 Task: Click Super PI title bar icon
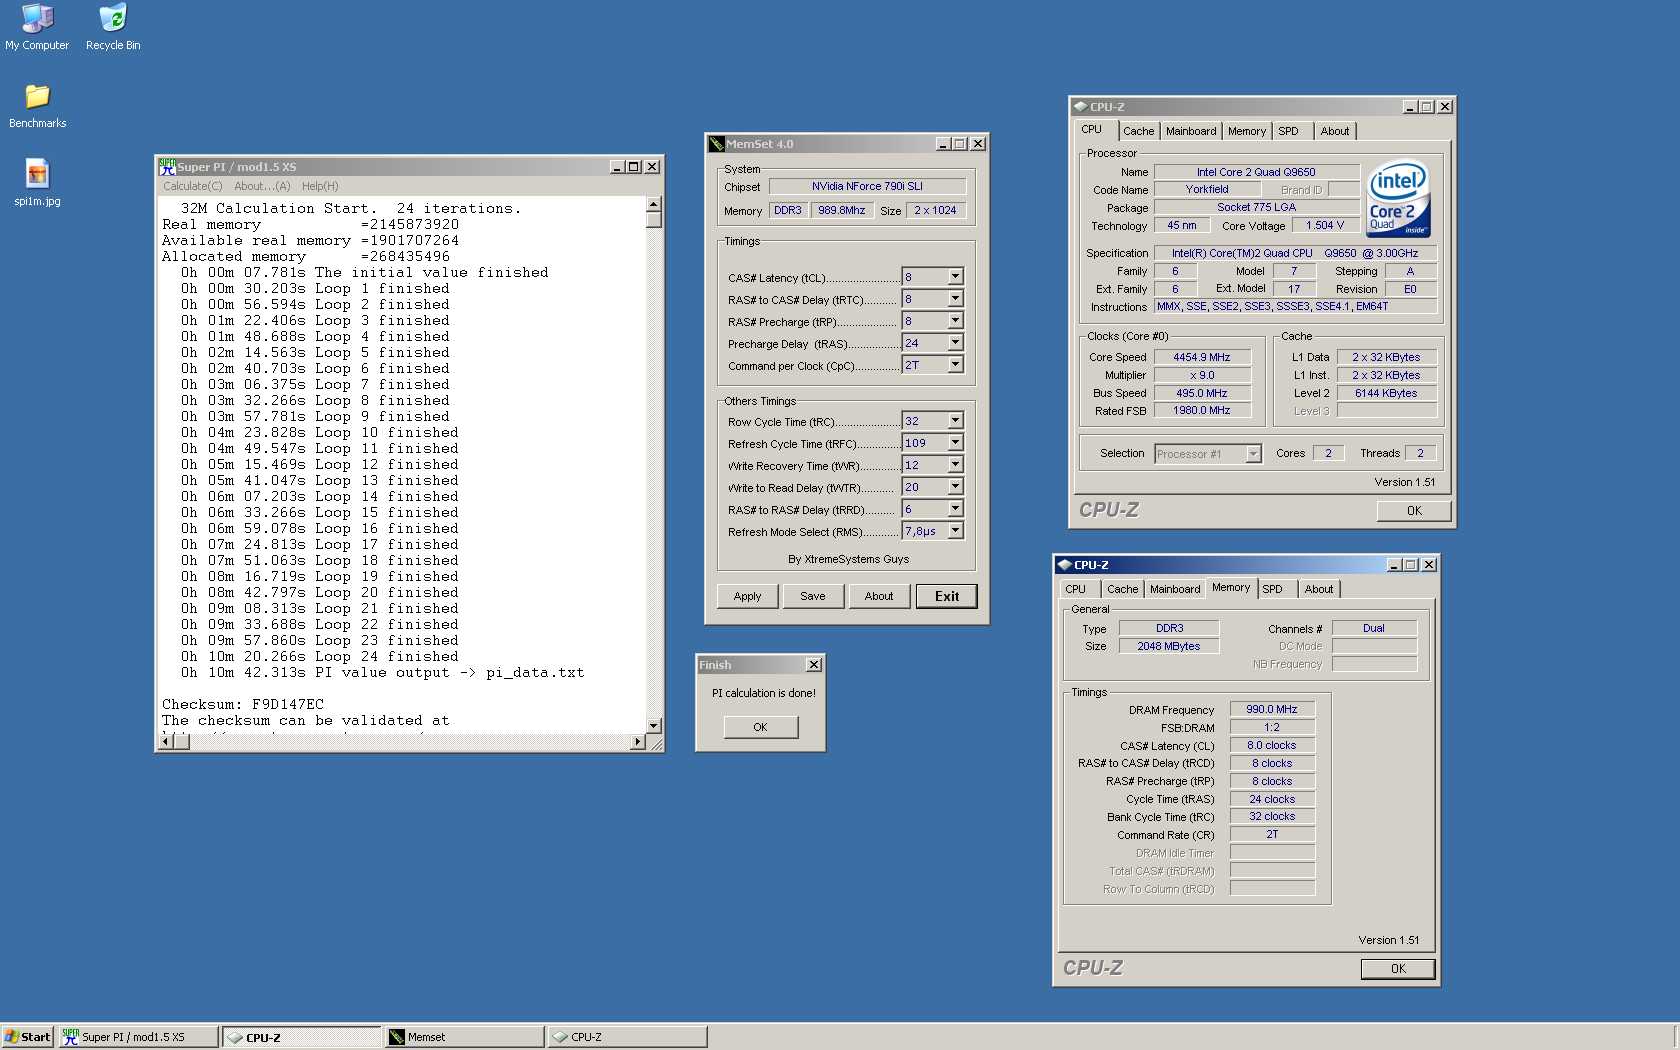click(167, 167)
